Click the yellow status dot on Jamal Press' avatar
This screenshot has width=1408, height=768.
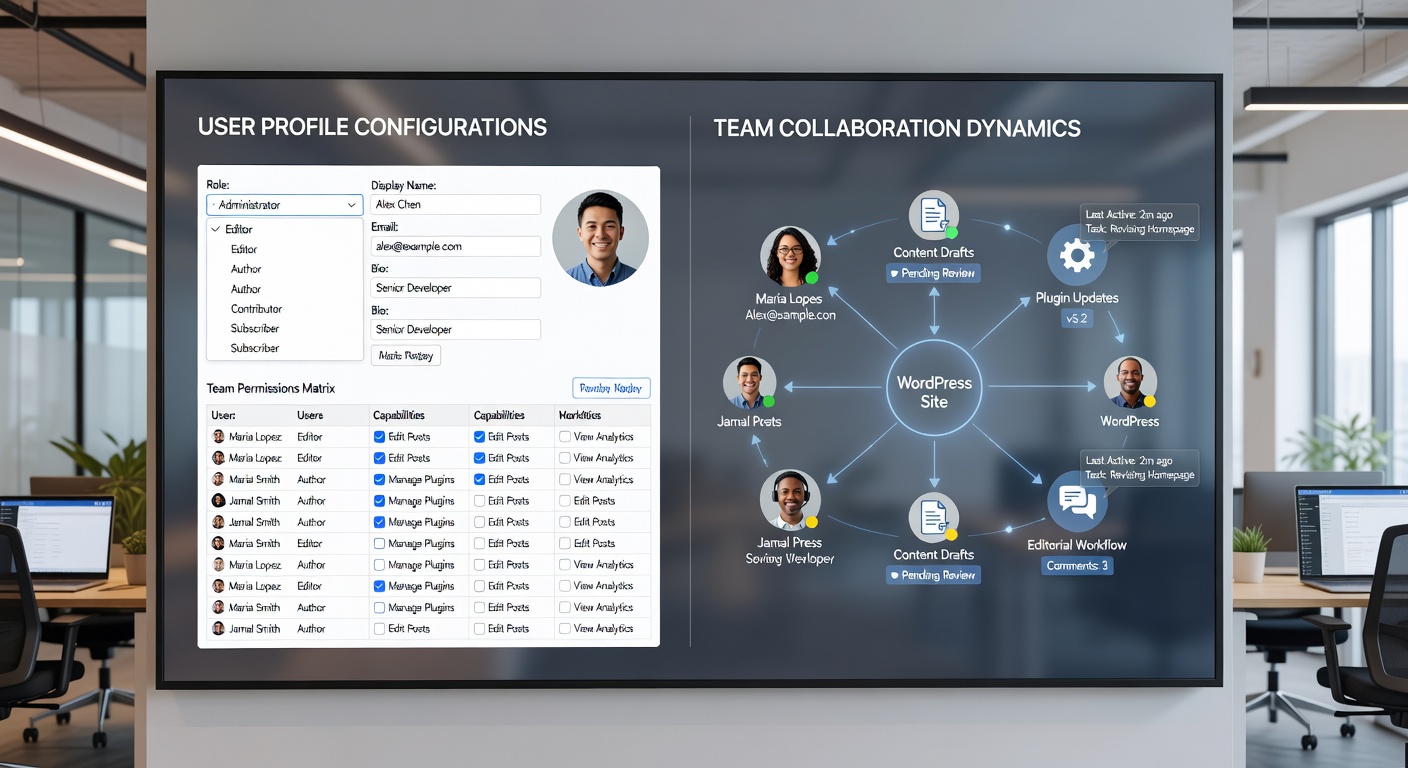[x=812, y=521]
